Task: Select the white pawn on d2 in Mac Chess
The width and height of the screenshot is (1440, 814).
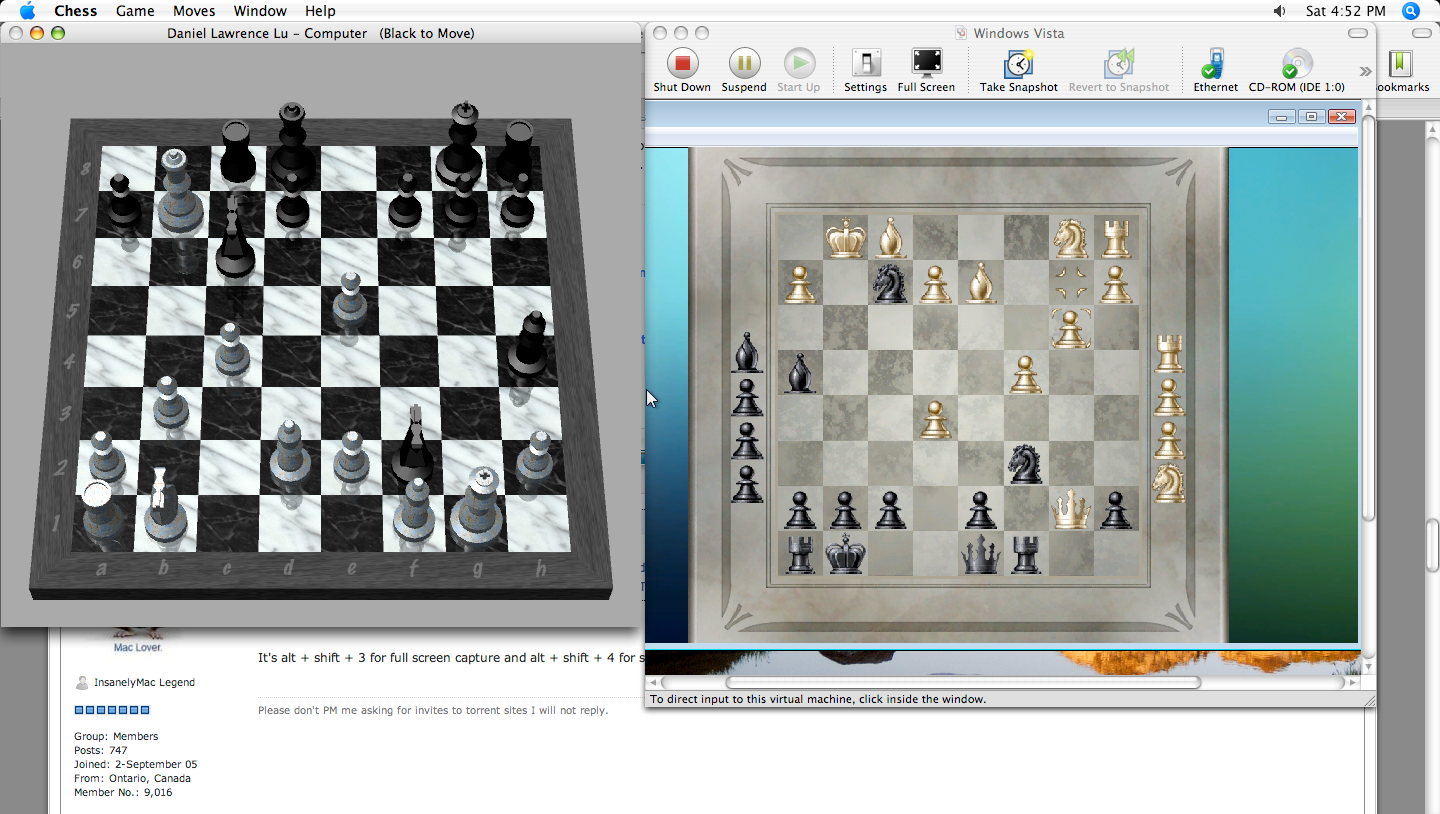Action: (289, 455)
